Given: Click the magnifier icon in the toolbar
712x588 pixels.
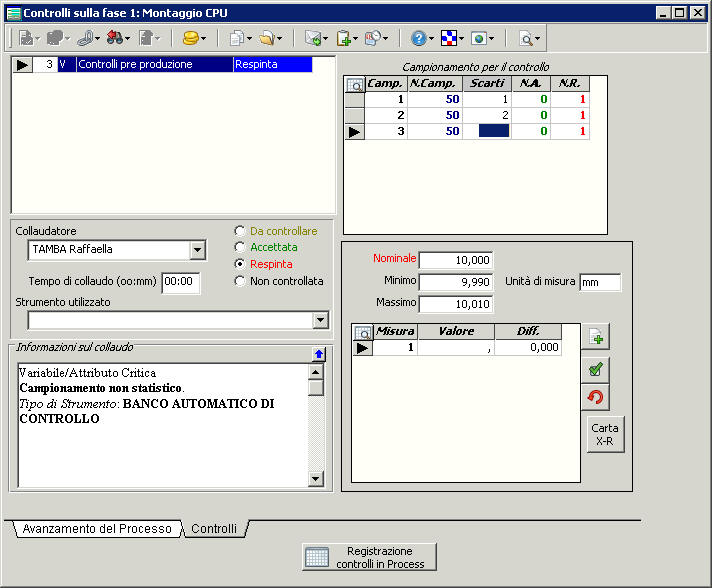Looking at the screenshot, I should pyautogui.click(x=525, y=38).
